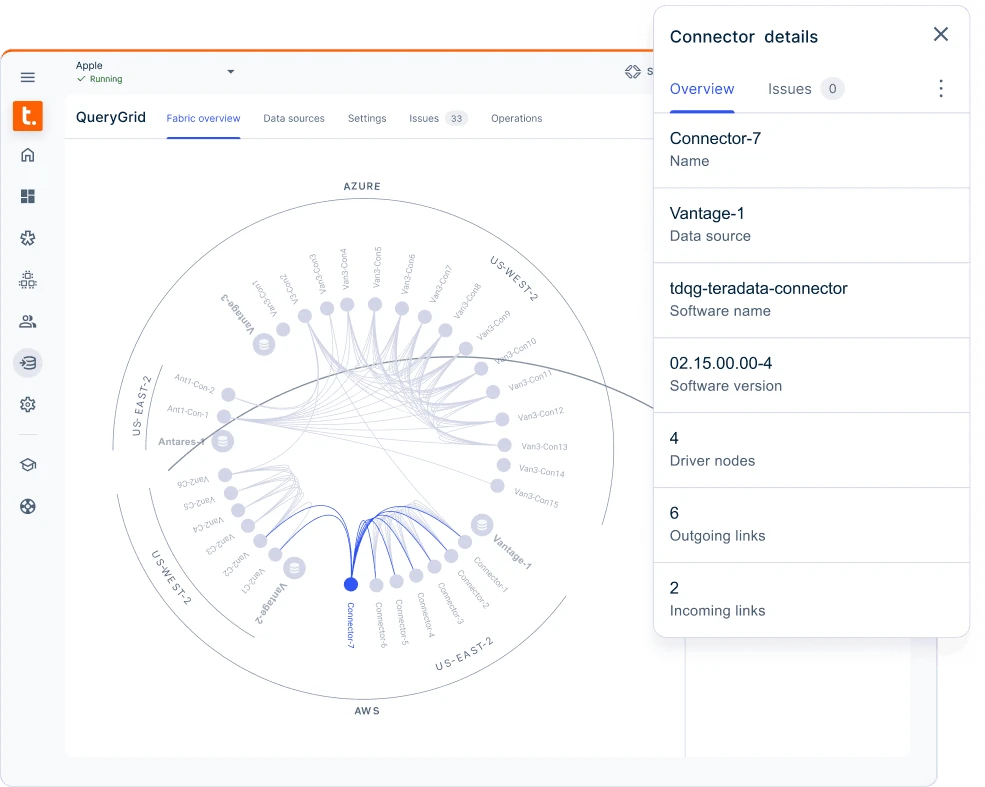Viewport: 985px width, 787px height.
Task: Open the dashboard grid icon in sidebar
Action: pyautogui.click(x=28, y=196)
